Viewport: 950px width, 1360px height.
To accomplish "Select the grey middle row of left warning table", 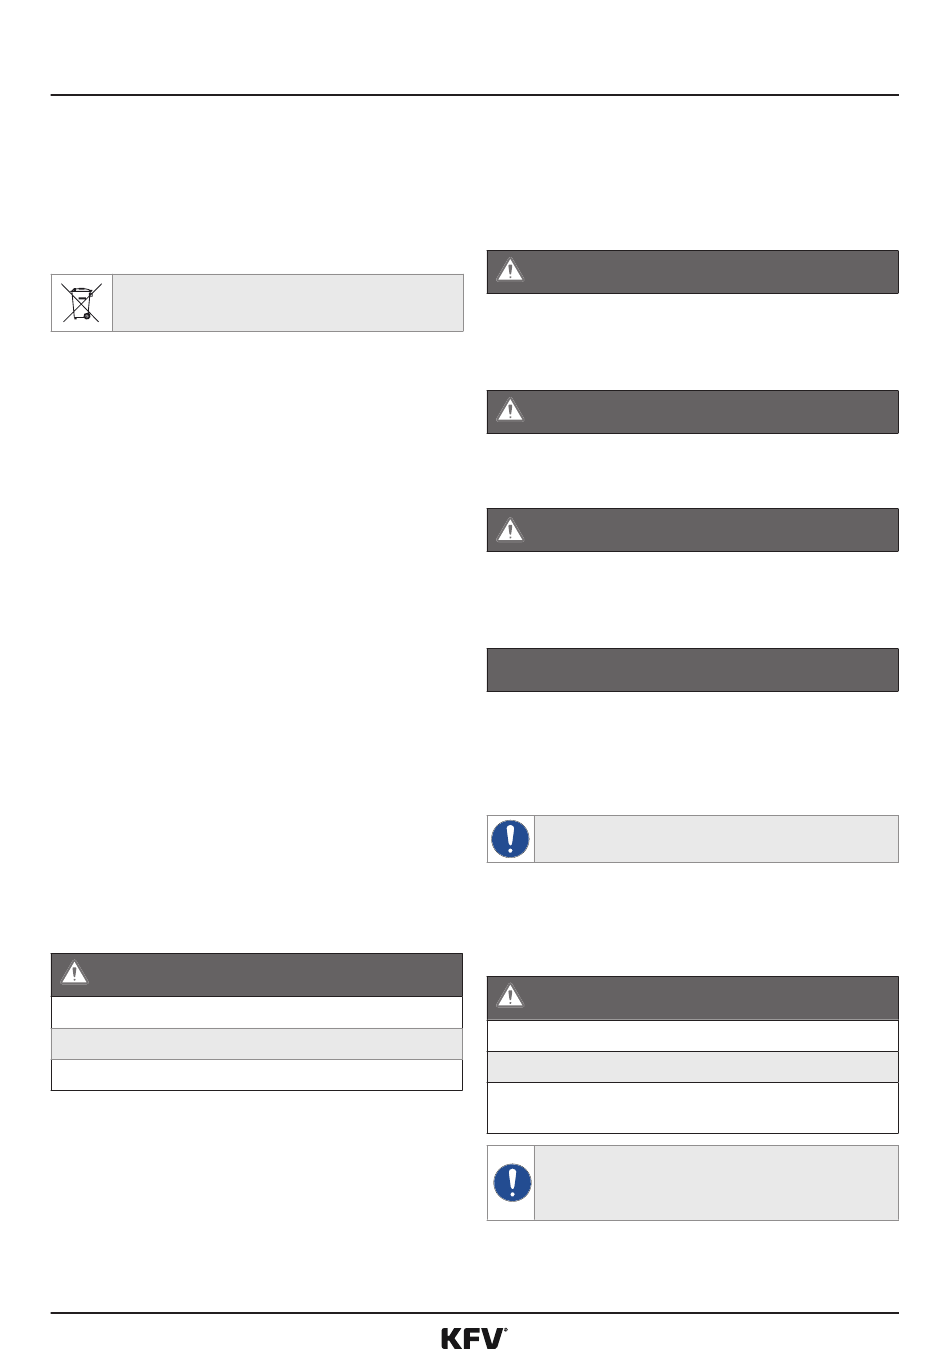I will (257, 1044).
